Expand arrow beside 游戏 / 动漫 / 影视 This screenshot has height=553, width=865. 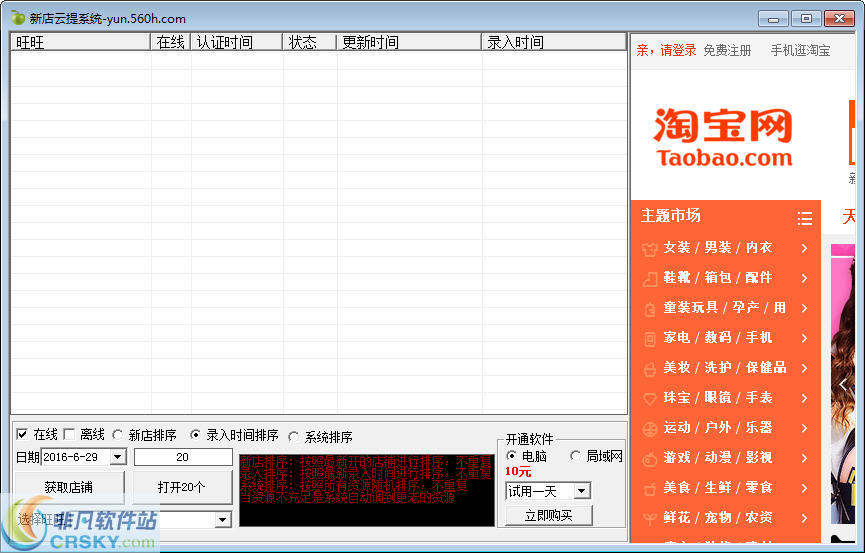(804, 458)
